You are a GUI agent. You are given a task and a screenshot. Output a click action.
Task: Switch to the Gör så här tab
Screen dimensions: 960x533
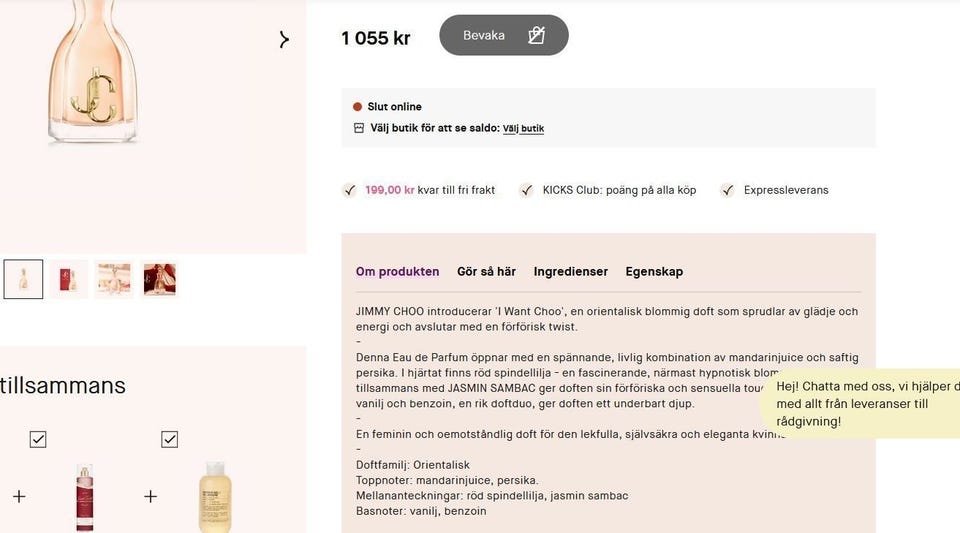click(x=486, y=272)
